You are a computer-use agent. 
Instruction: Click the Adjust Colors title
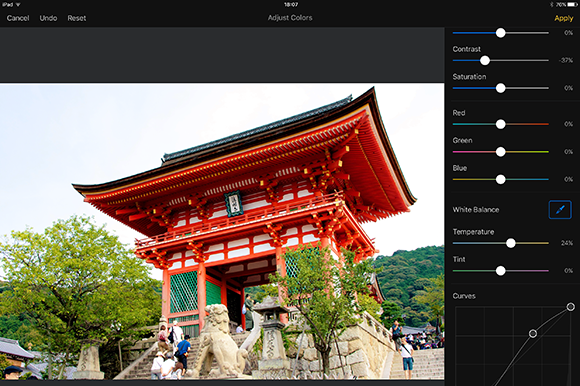(x=290, y=18)
